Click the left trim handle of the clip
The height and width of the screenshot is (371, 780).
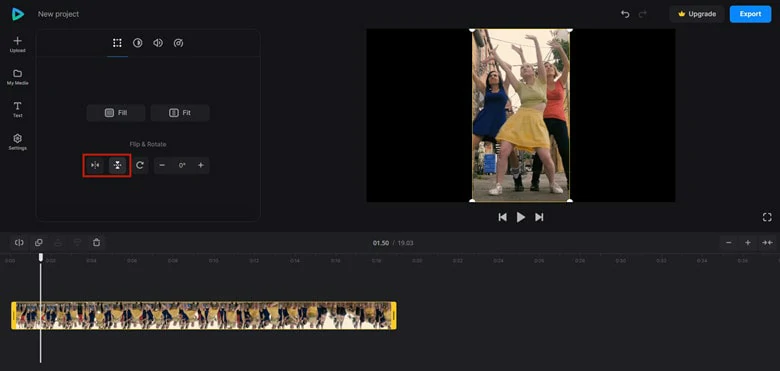pos(14,315)
